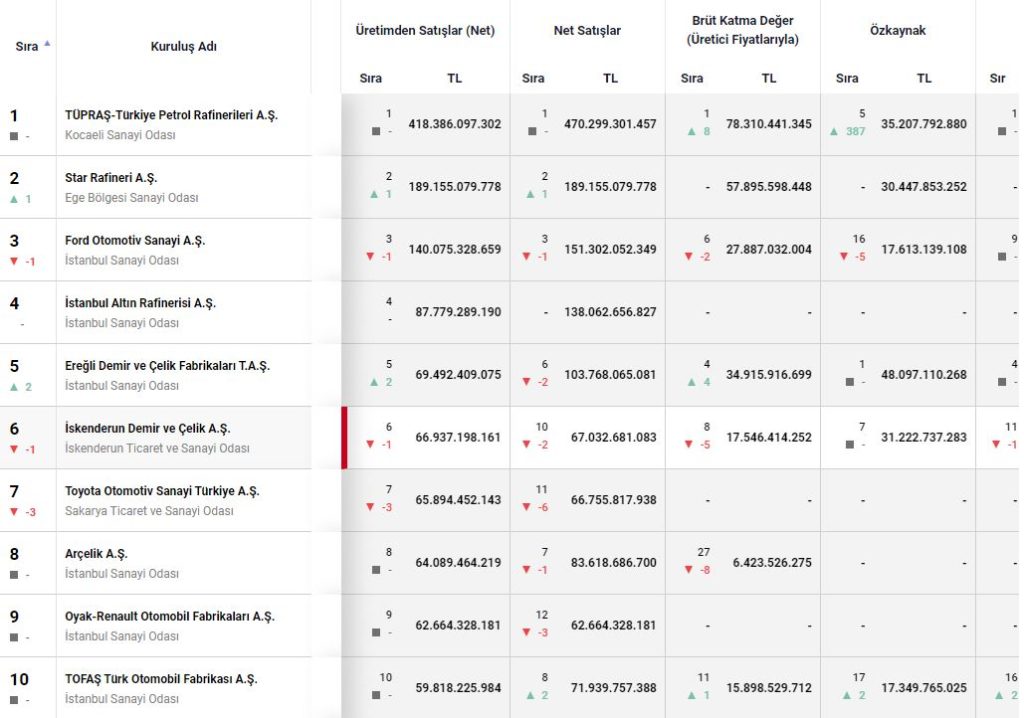This screenshot has width=1024, height=718.
Task: Open İstanbul Altın Rafinerisi A.Ş. entry
Action: click(140, 303)
